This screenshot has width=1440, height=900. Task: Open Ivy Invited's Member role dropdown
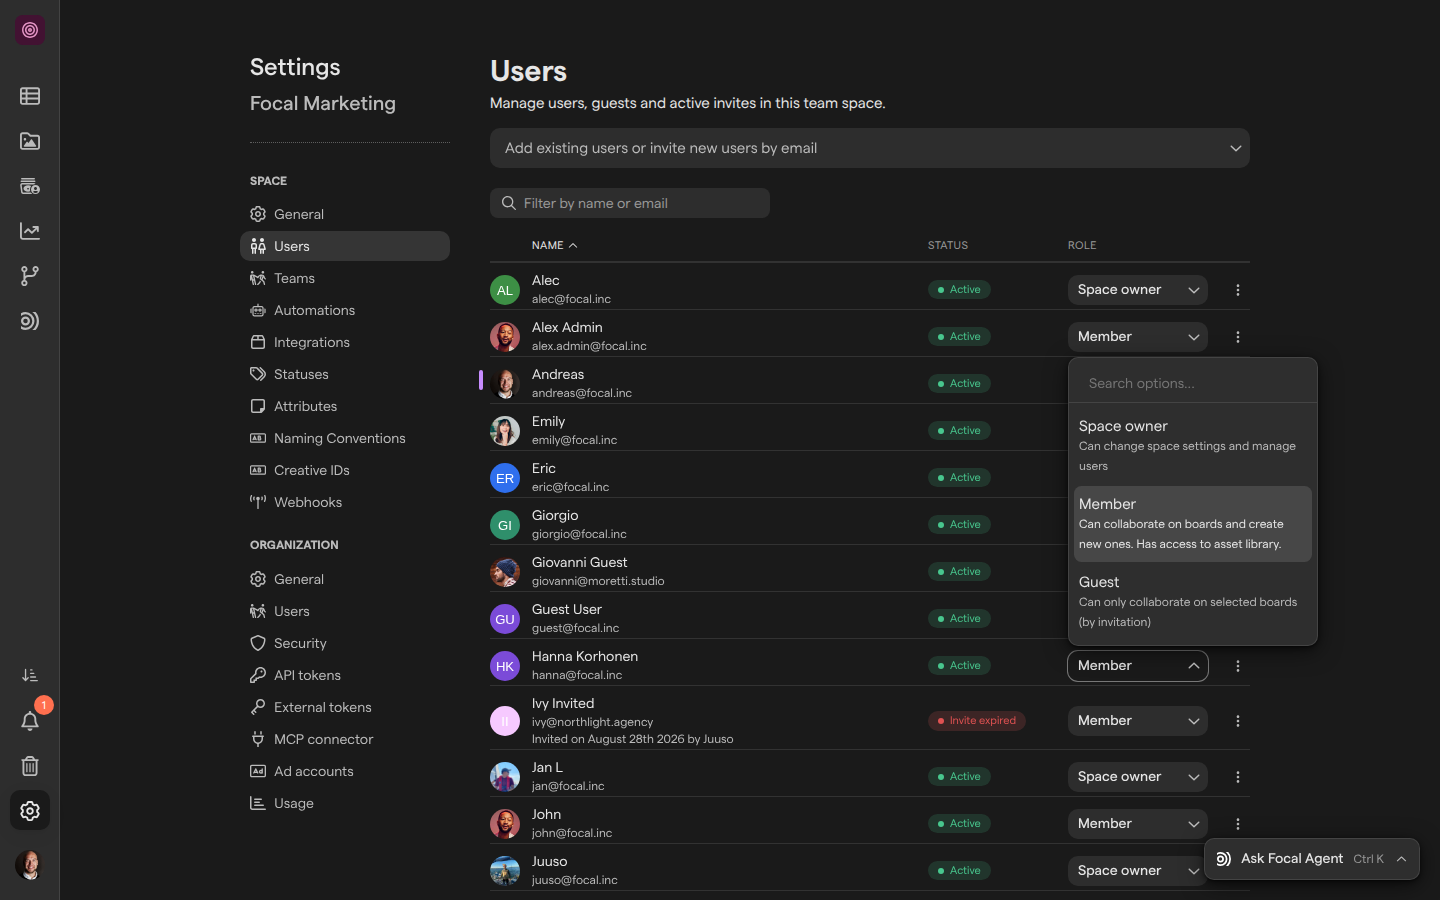1138,721
